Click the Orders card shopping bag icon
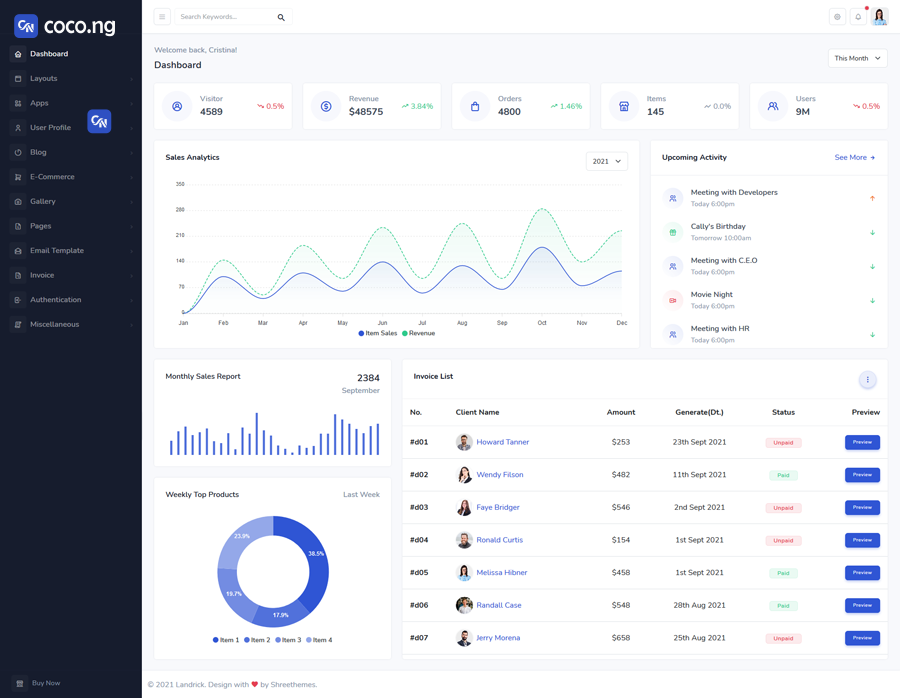Screen dimensions: 900x698 tap(475, 106)
